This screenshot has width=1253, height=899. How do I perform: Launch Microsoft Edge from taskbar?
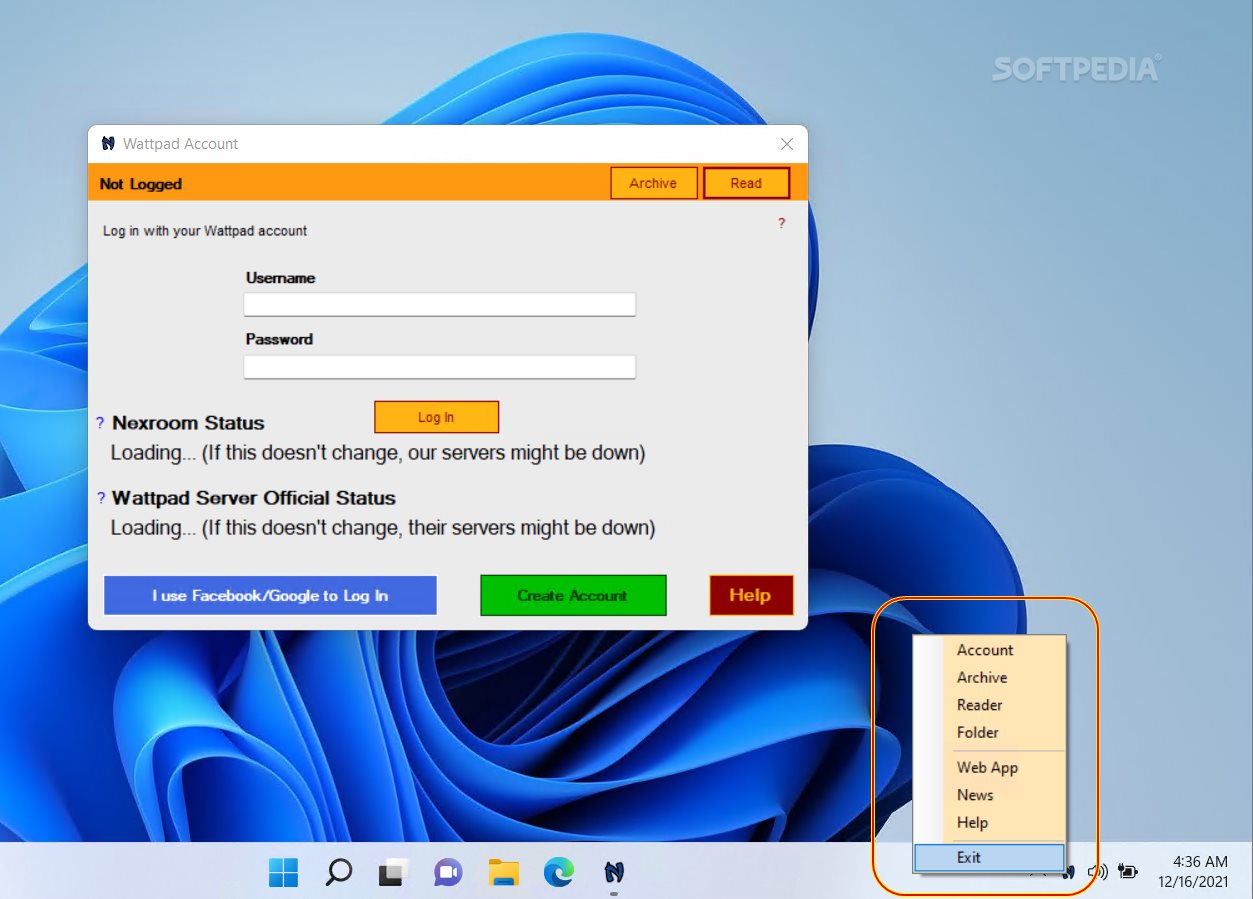point(559,873)
